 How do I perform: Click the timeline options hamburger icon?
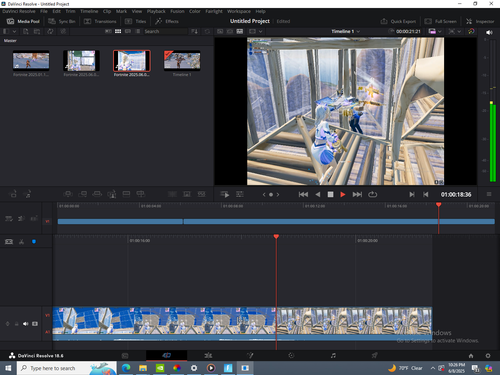point(489,194)
